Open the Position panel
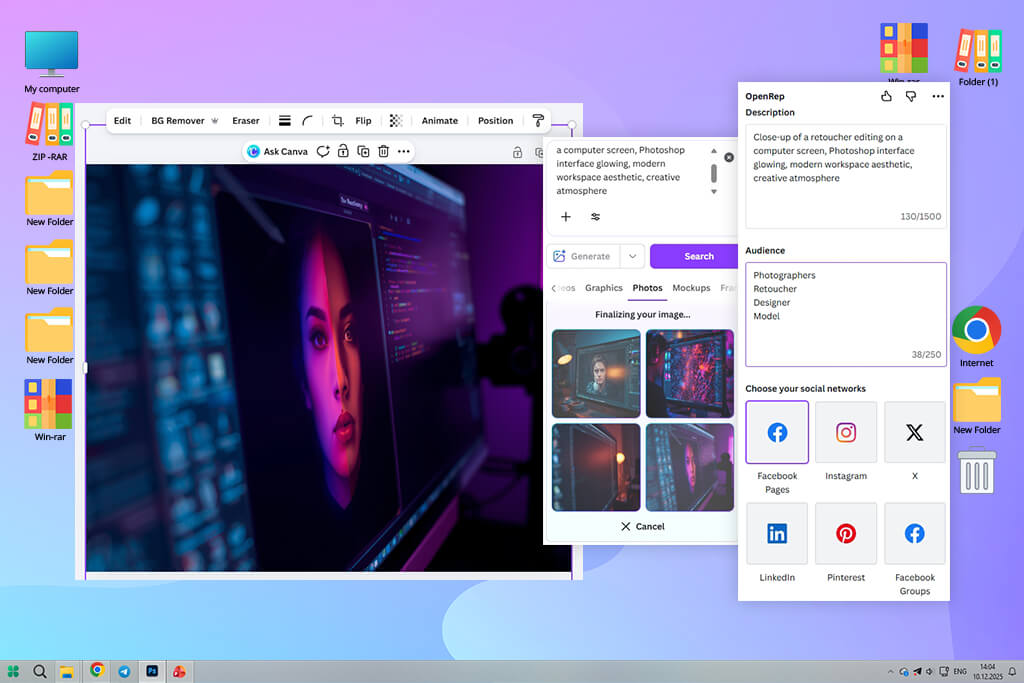 pyautogui.click(x=495, y=121)
